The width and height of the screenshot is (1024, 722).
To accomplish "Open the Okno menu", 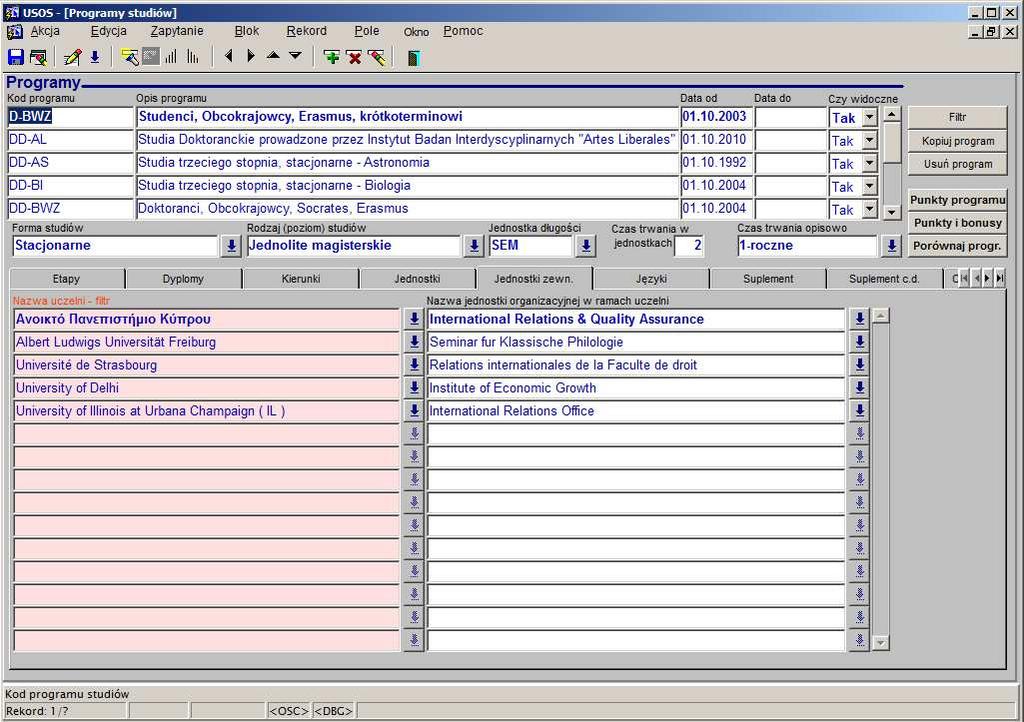I will pyautogui.click(x=416, y=31).
